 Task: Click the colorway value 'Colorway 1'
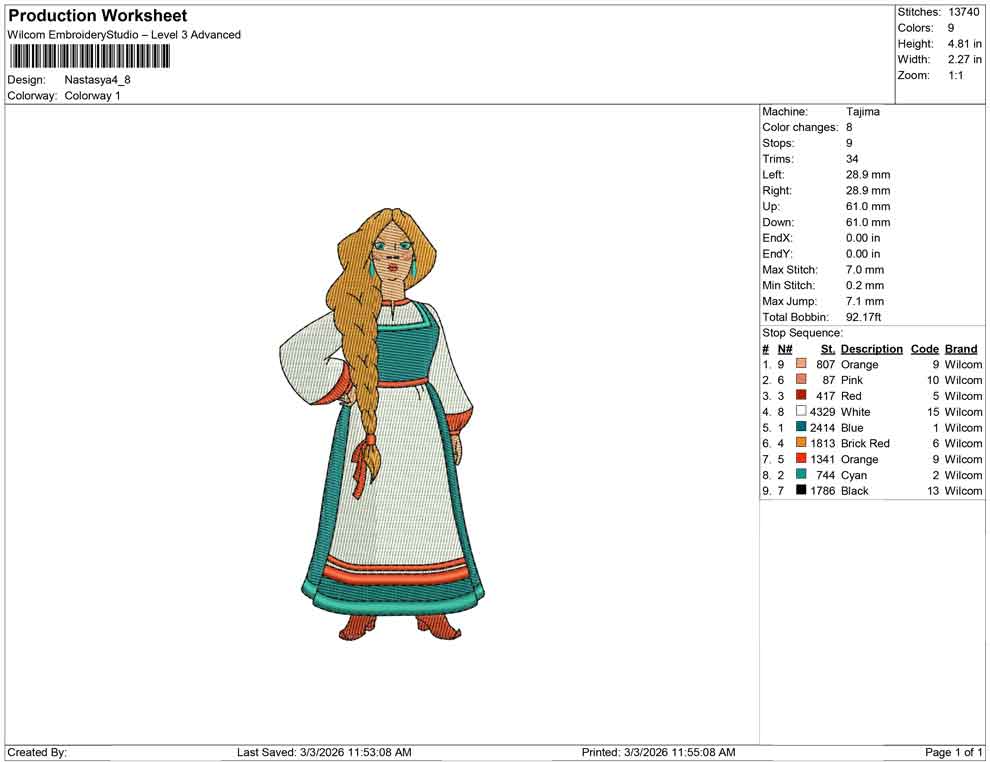92,95
